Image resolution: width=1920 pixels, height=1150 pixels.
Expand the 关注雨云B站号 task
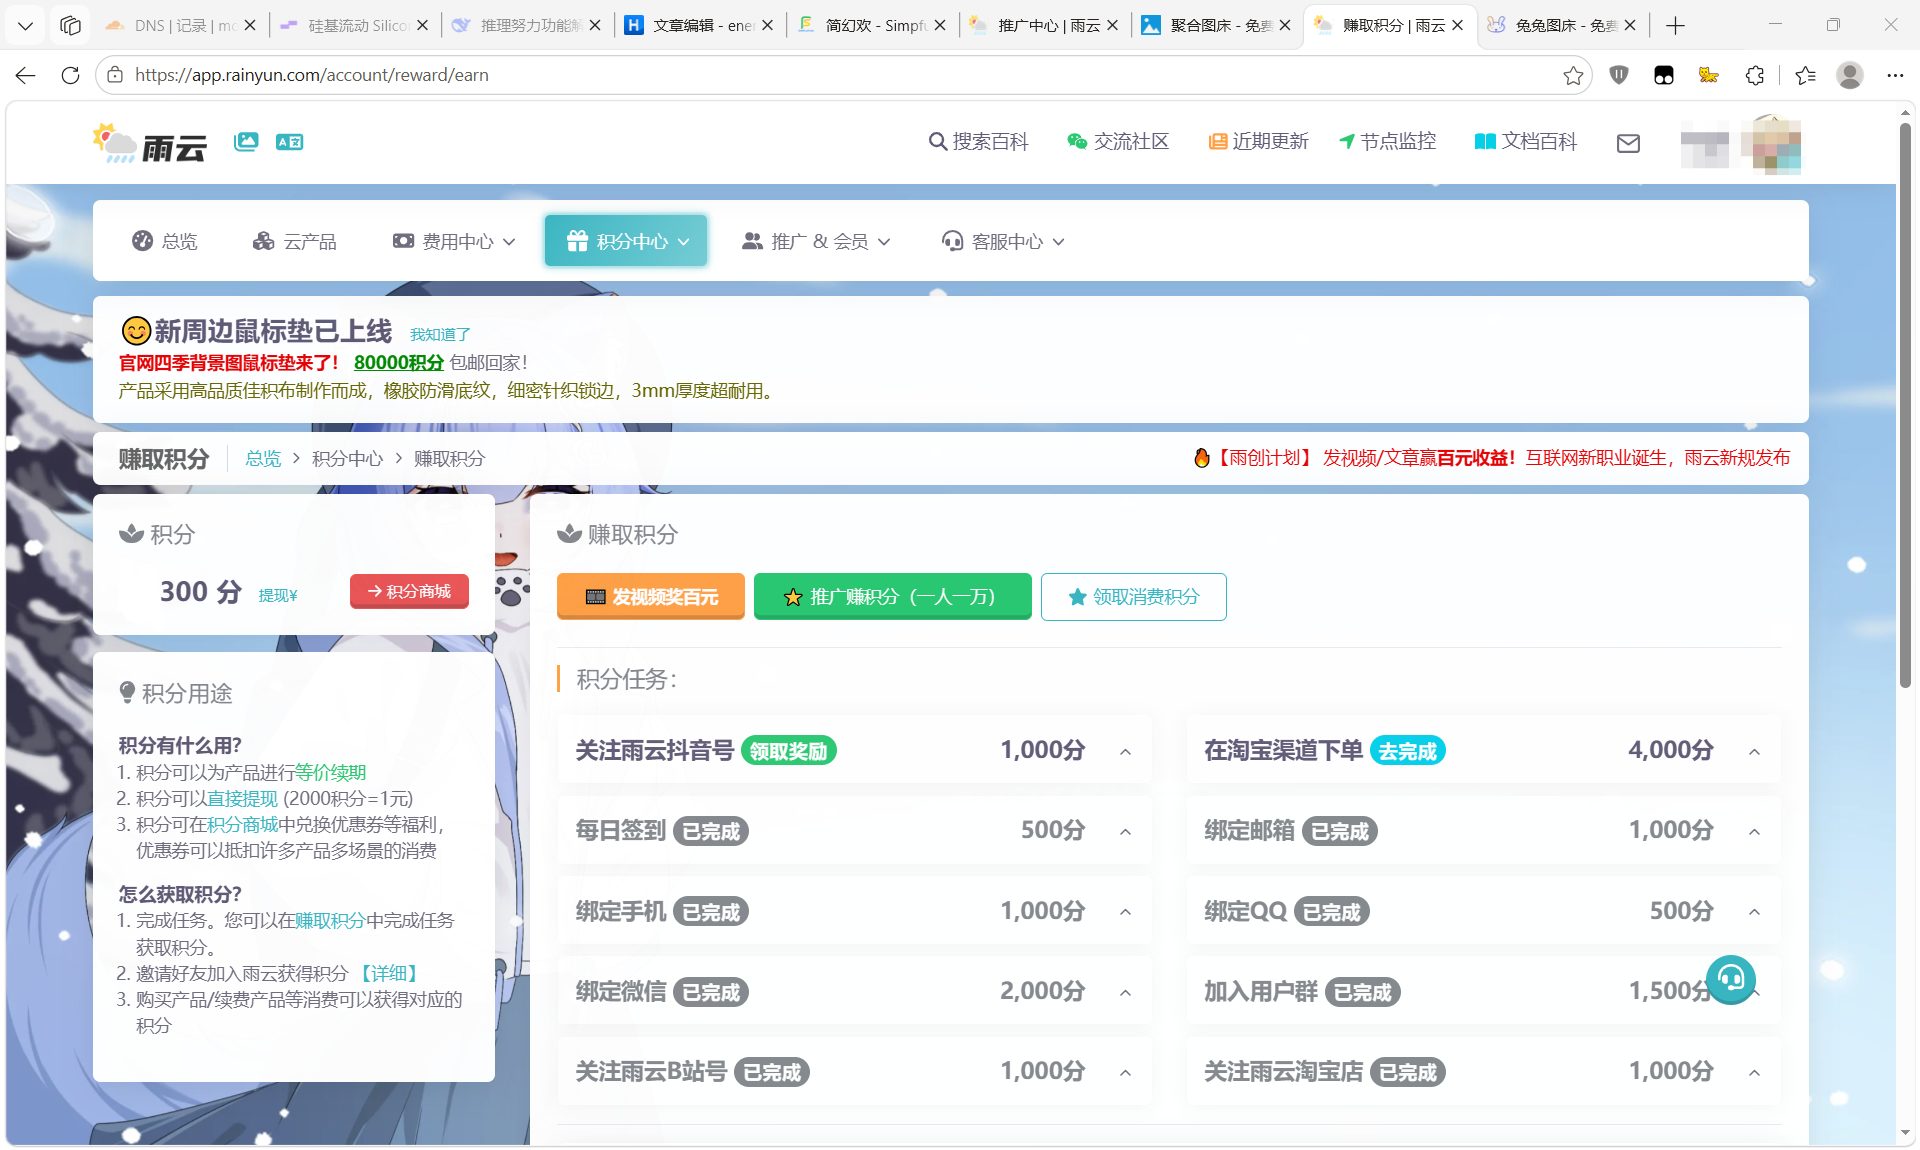(x=1126, y=1072)
